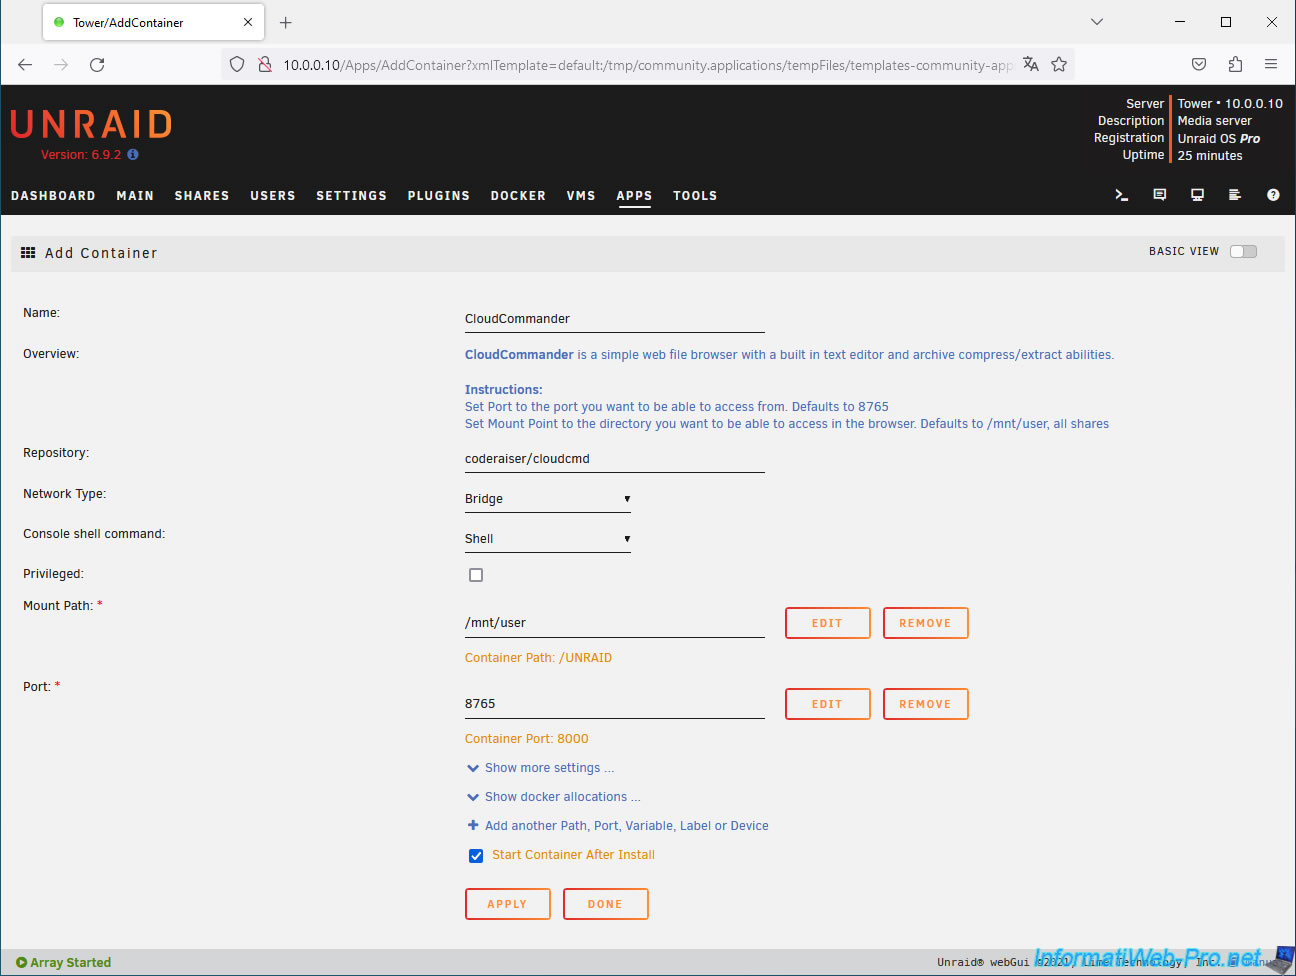
Task: Go to the Docker menu tab
Action: [518, 196]
